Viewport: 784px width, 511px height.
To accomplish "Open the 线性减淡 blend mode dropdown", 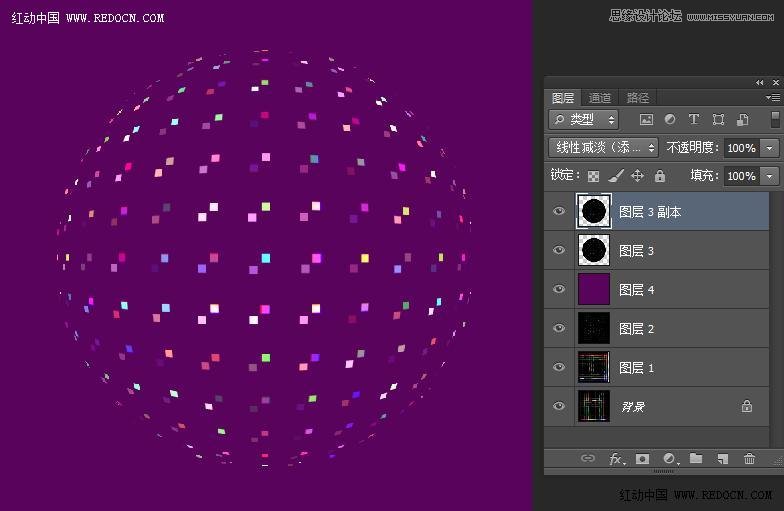I will 604,148.
